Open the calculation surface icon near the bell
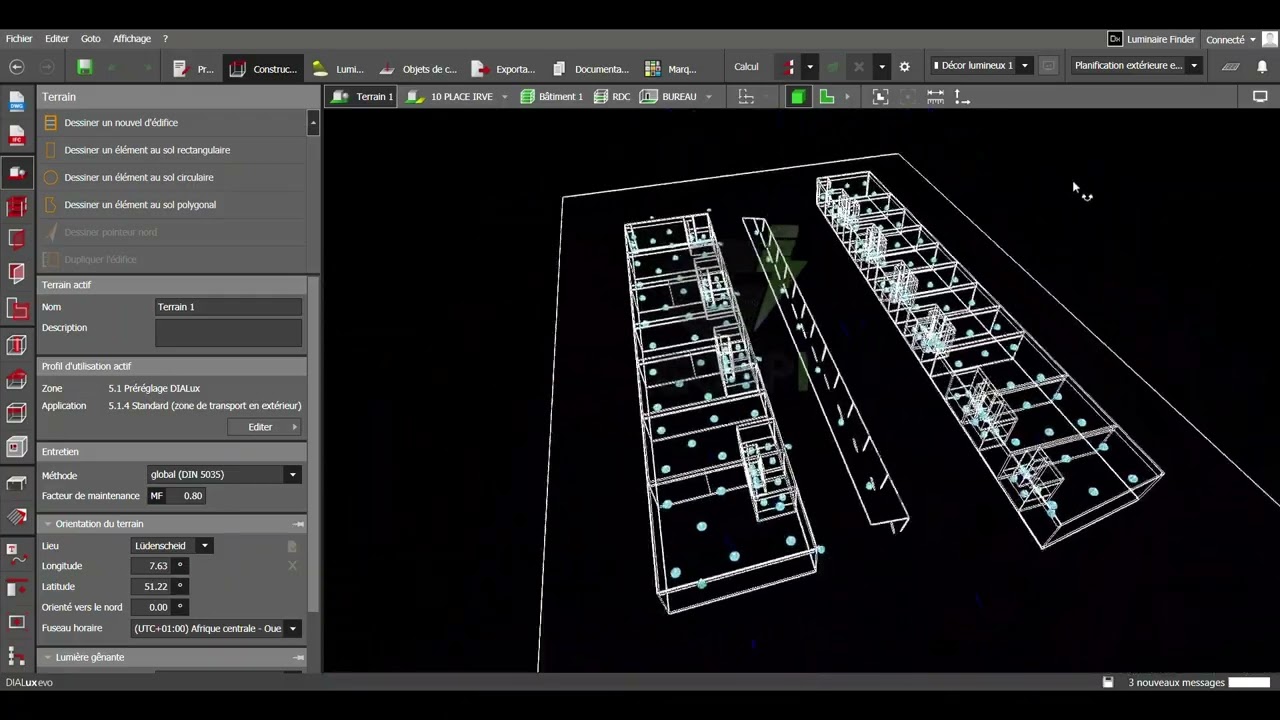This screenshot has width=1280, height=720. tap(1231, 67)
